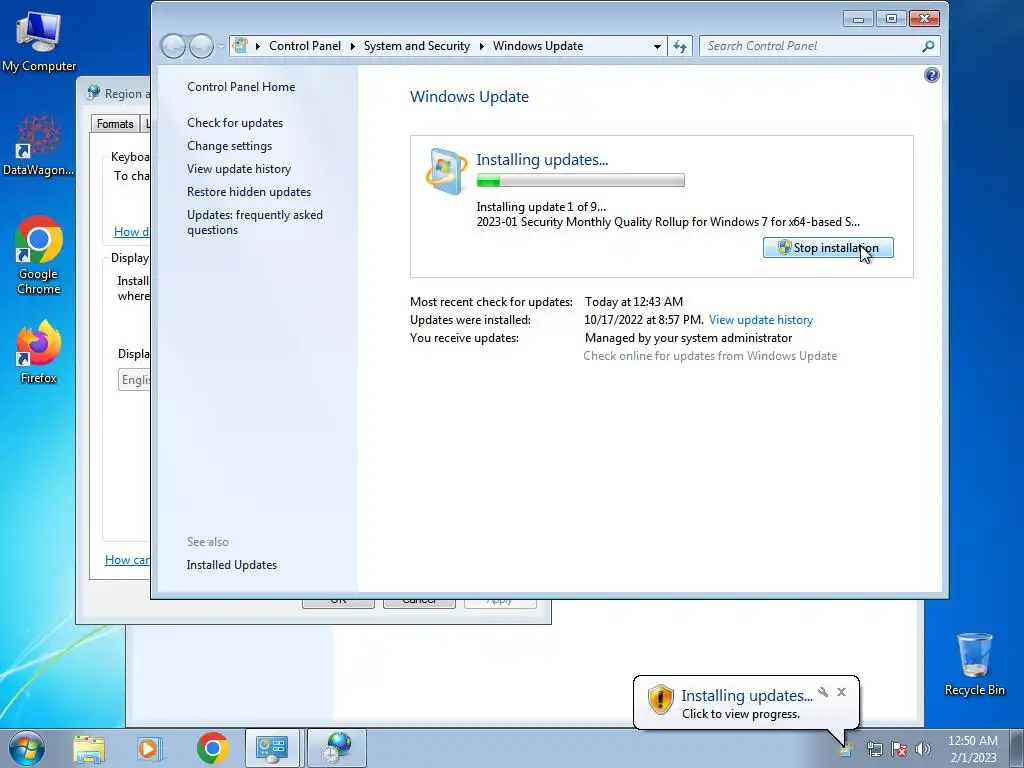
Task: Open notification balloon options wrench
Action: (823, 692)
